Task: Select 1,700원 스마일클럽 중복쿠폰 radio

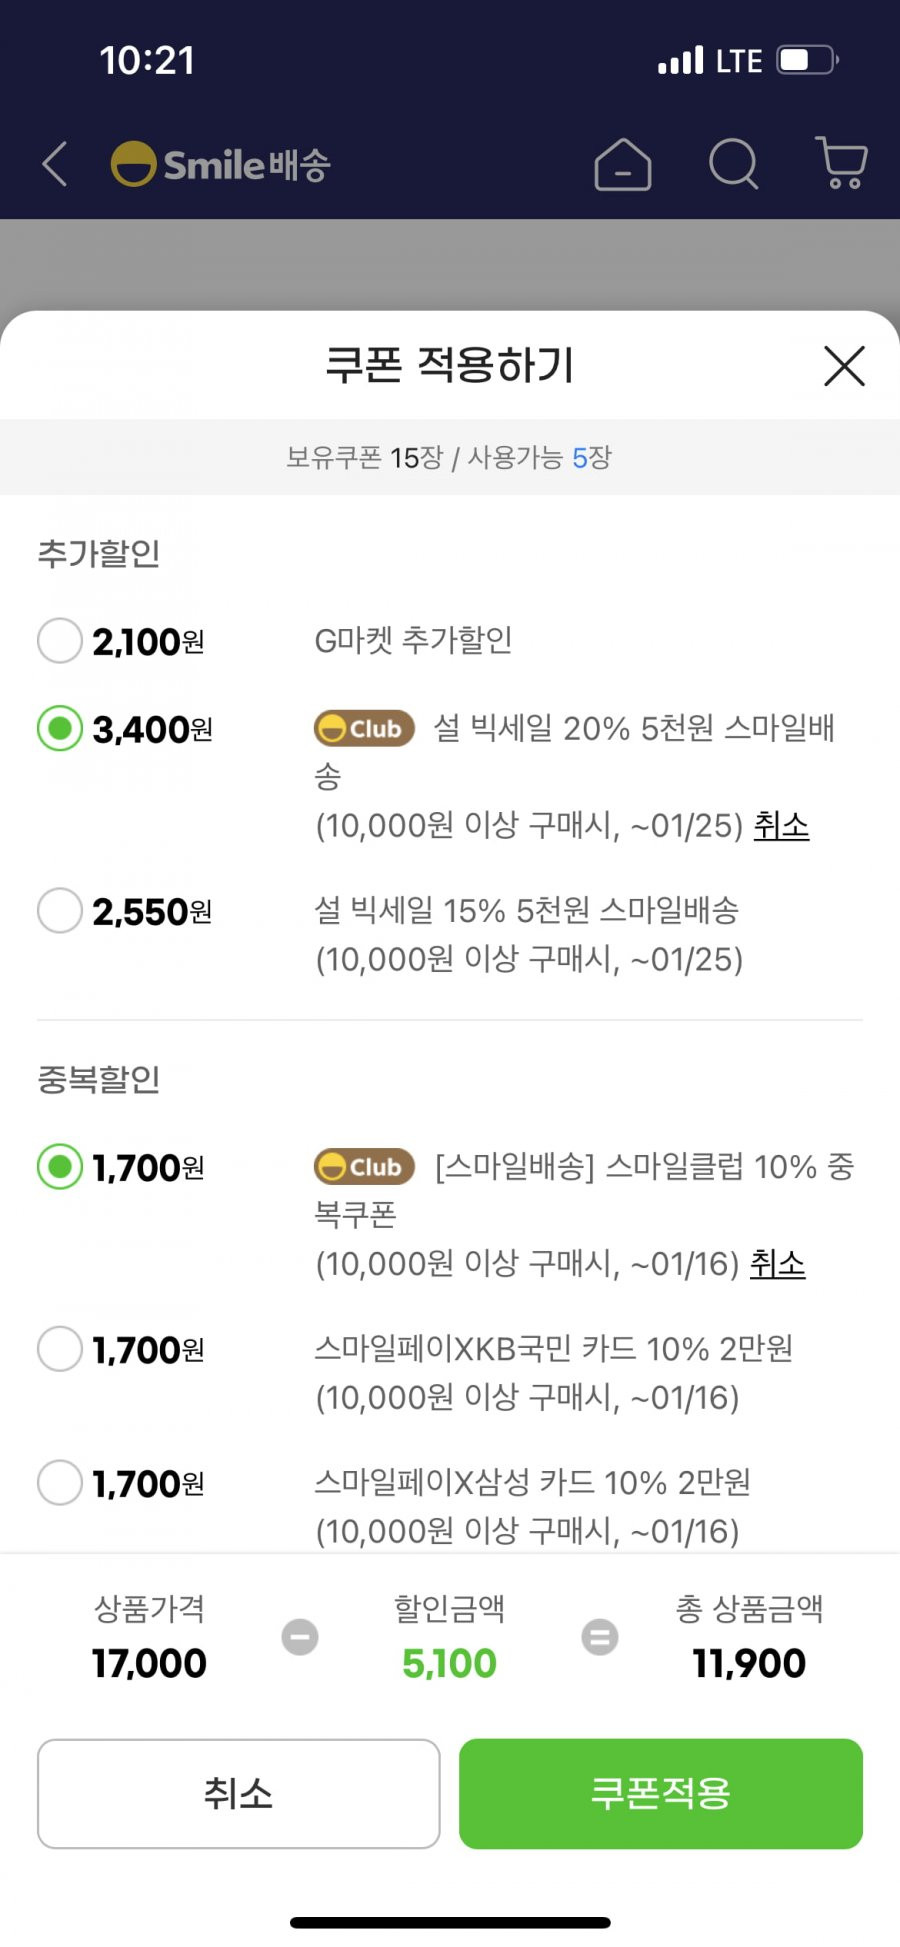Action: tap(59, 1167)
